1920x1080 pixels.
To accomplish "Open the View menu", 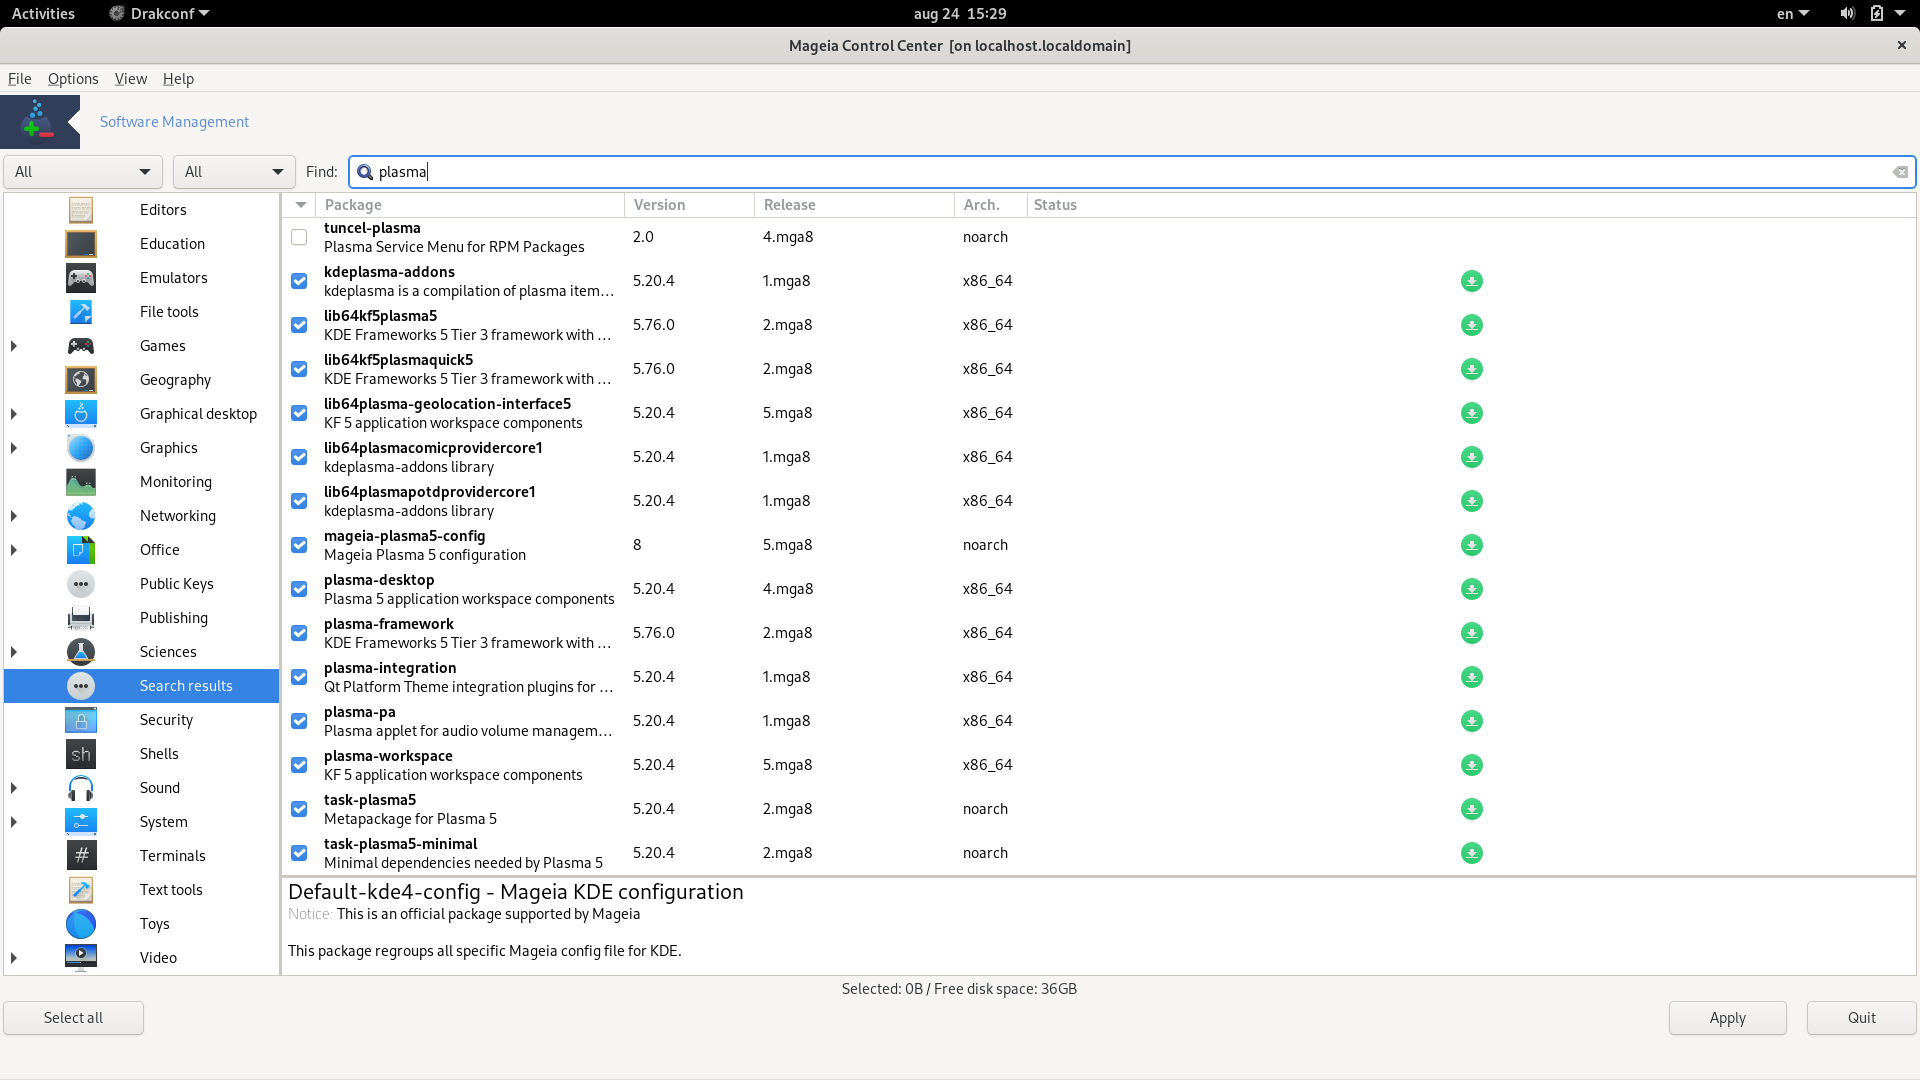I will pyautogui.click(x=131, y=79).
